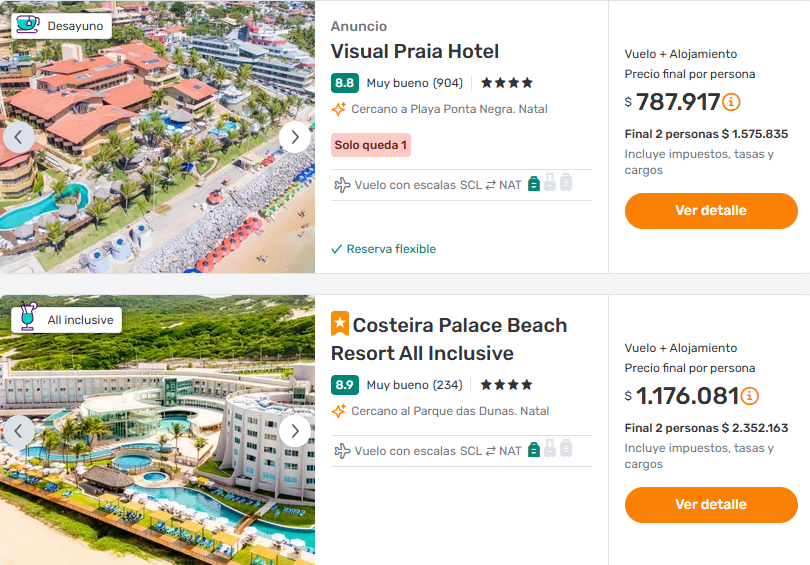Click the airplane icon in Visual Praia flight row
The height and width of the screenshot is (565, 810).
pos(342,185)
